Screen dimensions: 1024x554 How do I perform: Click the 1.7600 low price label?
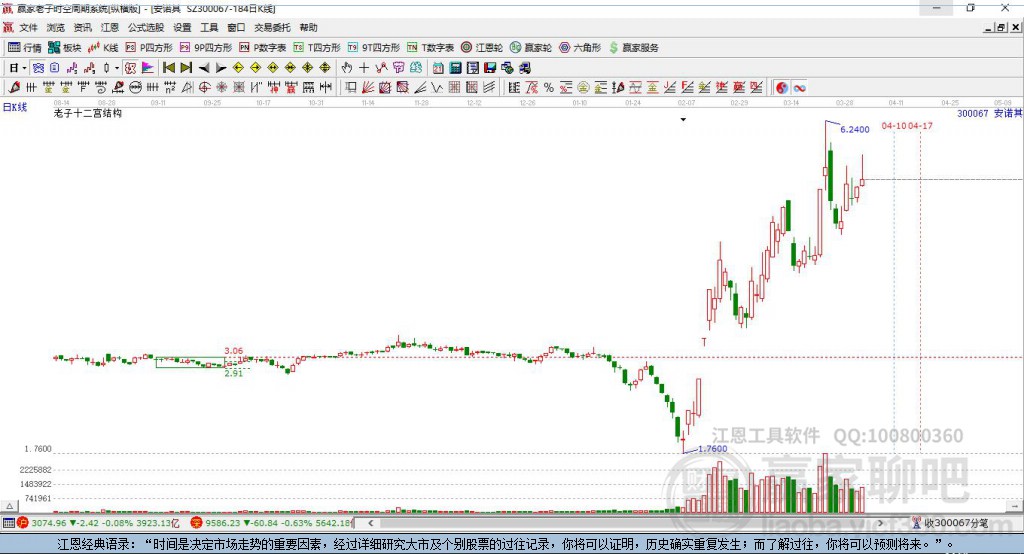pos(712,449)
